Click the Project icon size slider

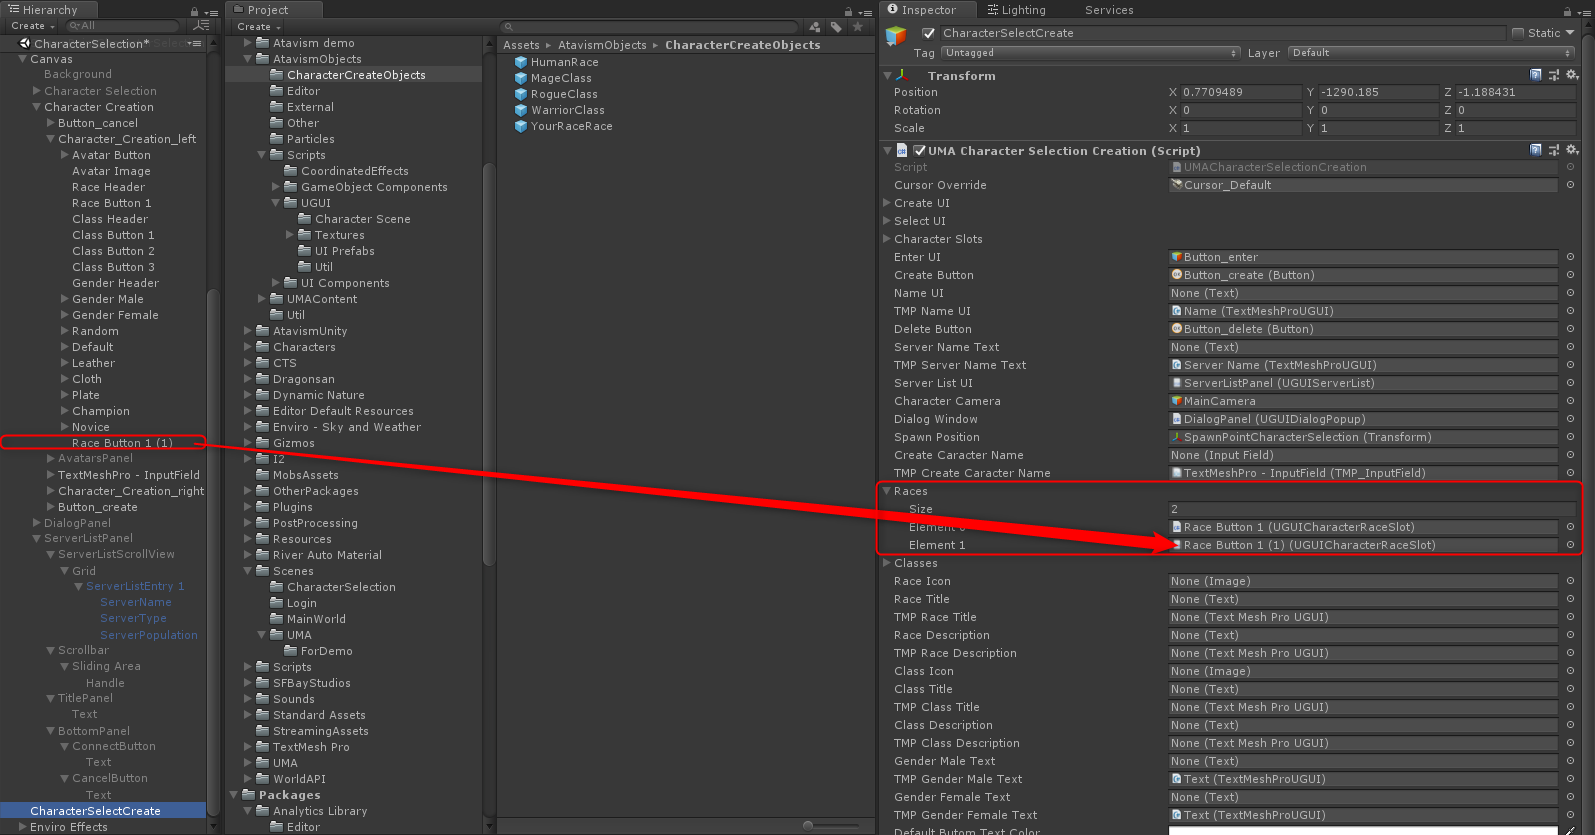(x=808, y=826)
